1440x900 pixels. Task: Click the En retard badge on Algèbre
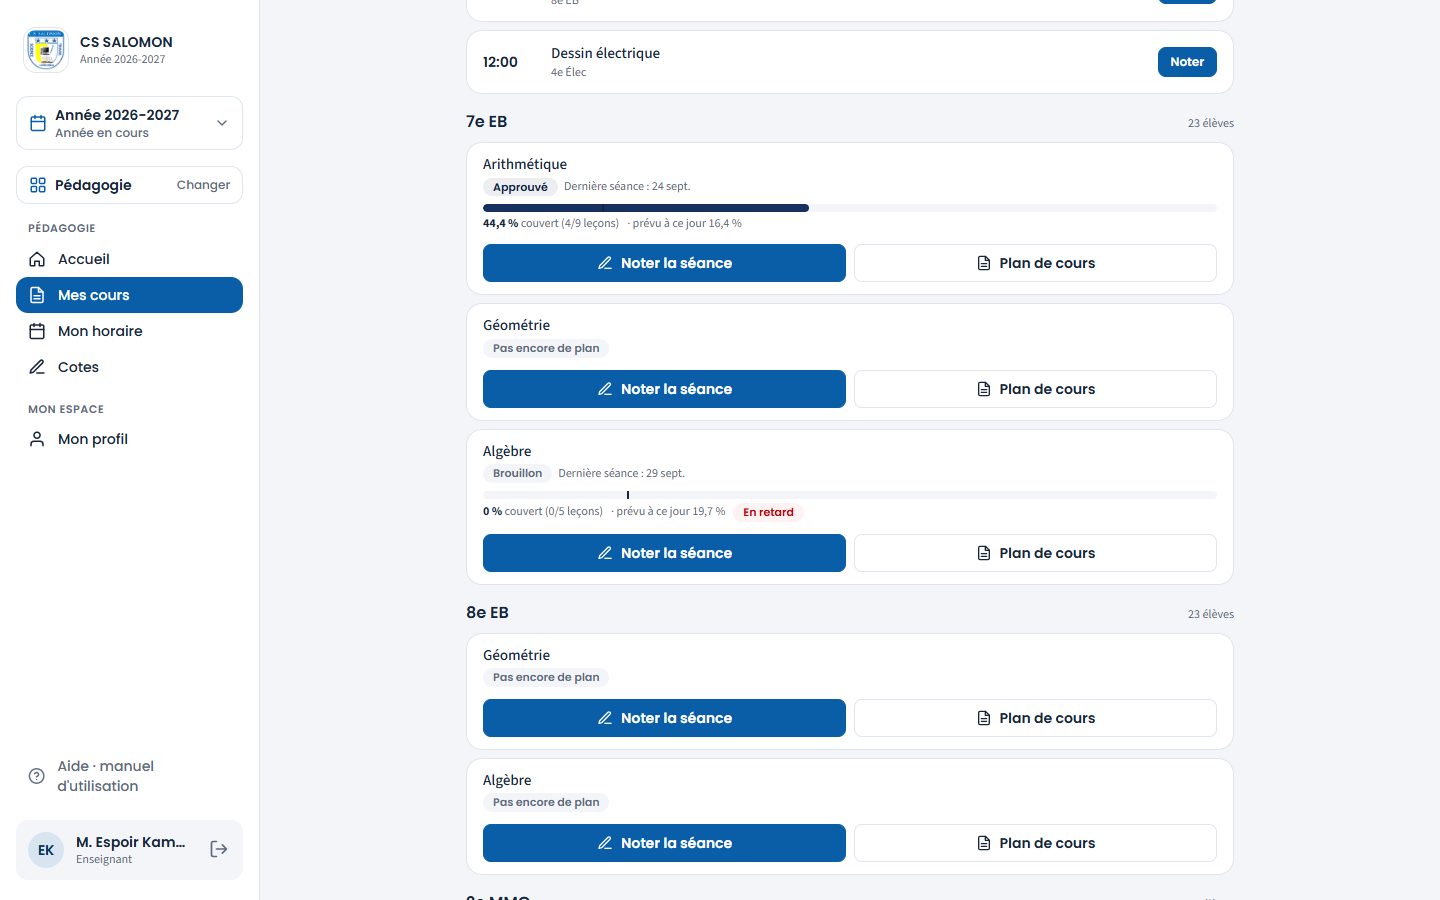[x=768, y=512]
